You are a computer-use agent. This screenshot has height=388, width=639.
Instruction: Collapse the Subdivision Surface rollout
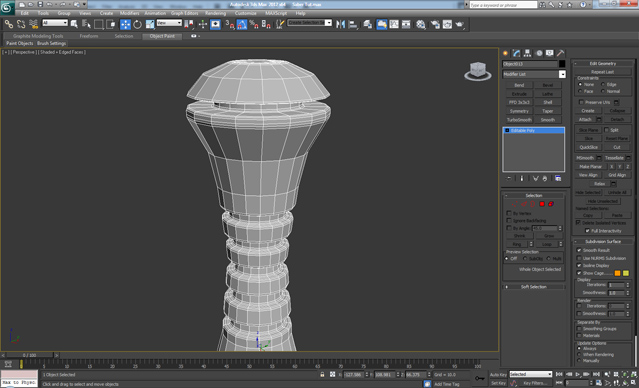pyautogui.click(x=603, y=241)
